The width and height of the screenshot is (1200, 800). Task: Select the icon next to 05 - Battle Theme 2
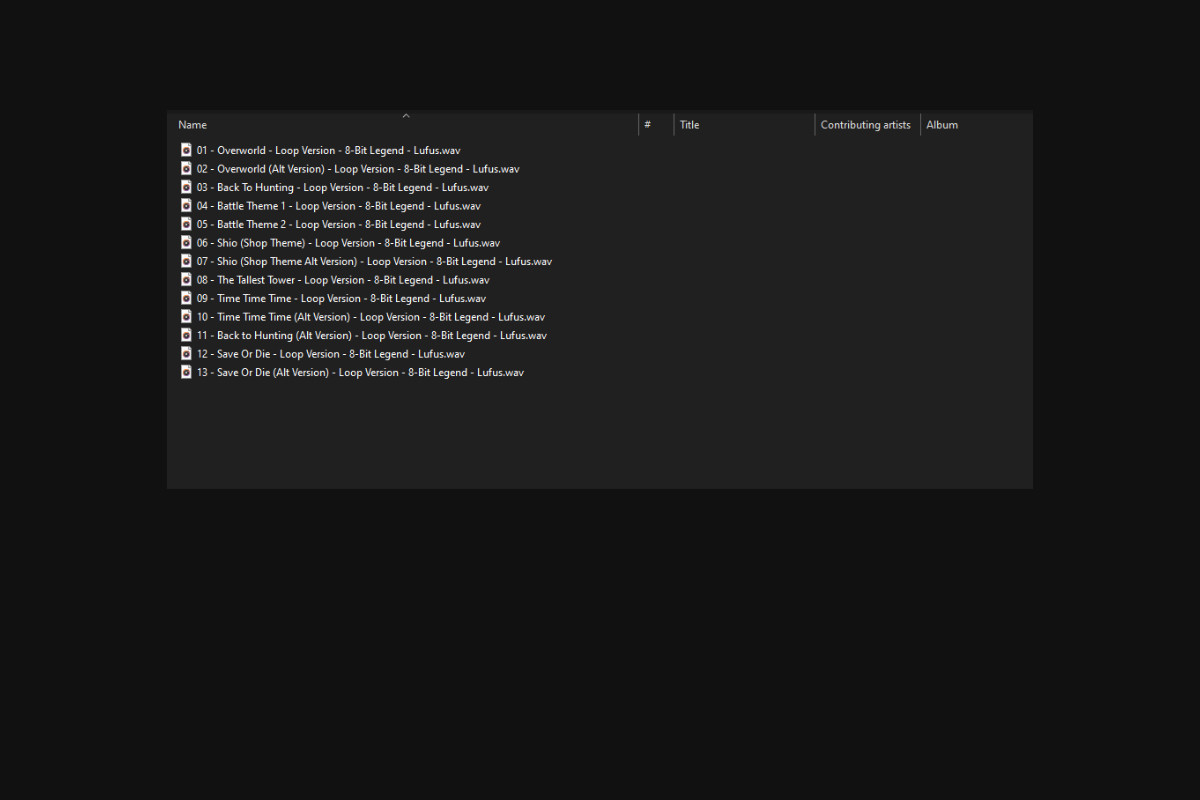(x=185, y=224)
